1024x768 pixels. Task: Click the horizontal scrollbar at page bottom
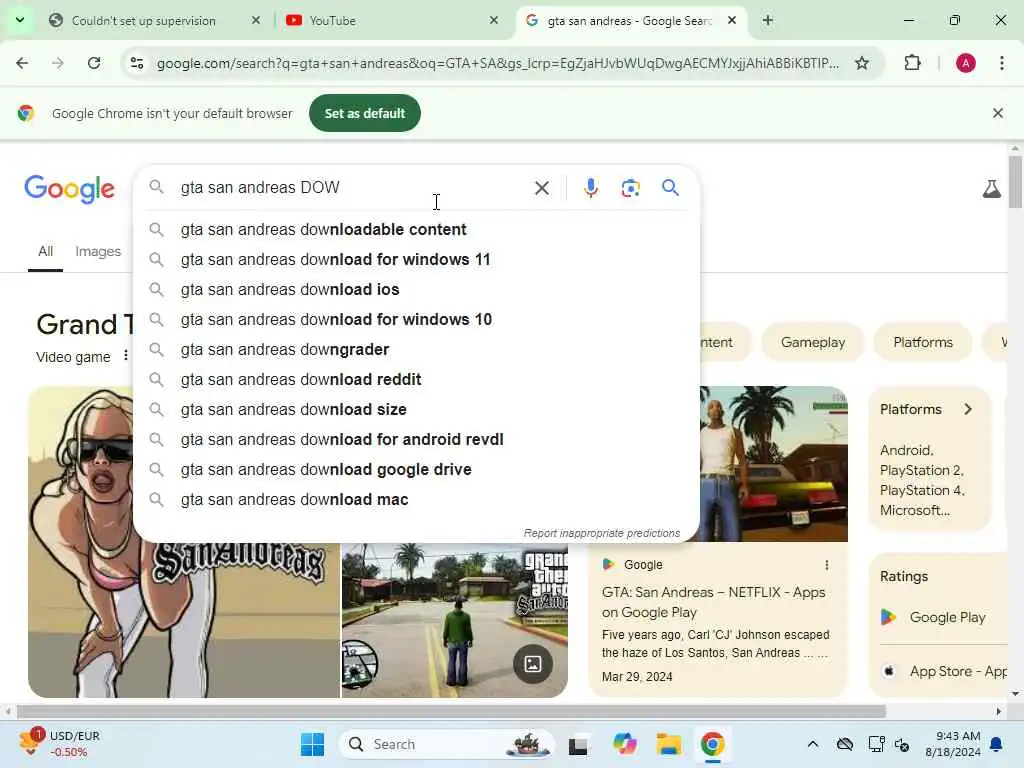[x=451, y=711]
